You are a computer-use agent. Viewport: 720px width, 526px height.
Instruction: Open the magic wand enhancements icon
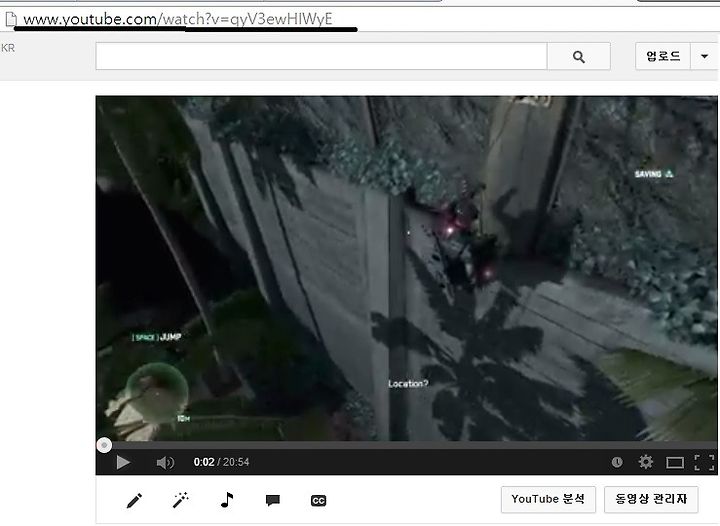tap(180, 500)
